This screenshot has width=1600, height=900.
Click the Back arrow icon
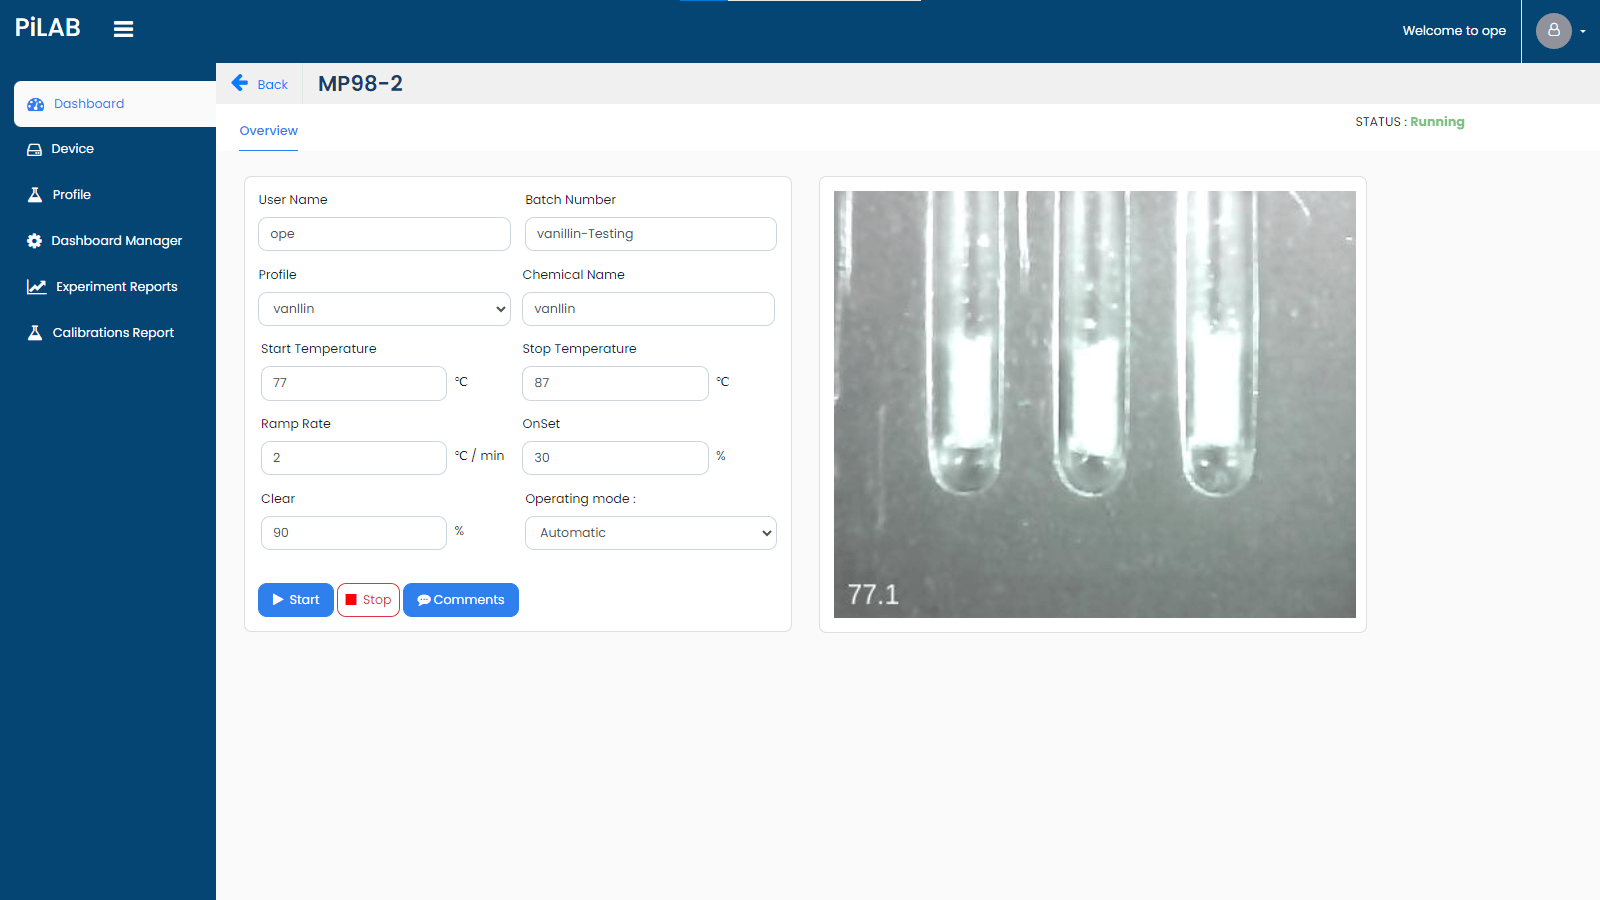coord(240,83)
